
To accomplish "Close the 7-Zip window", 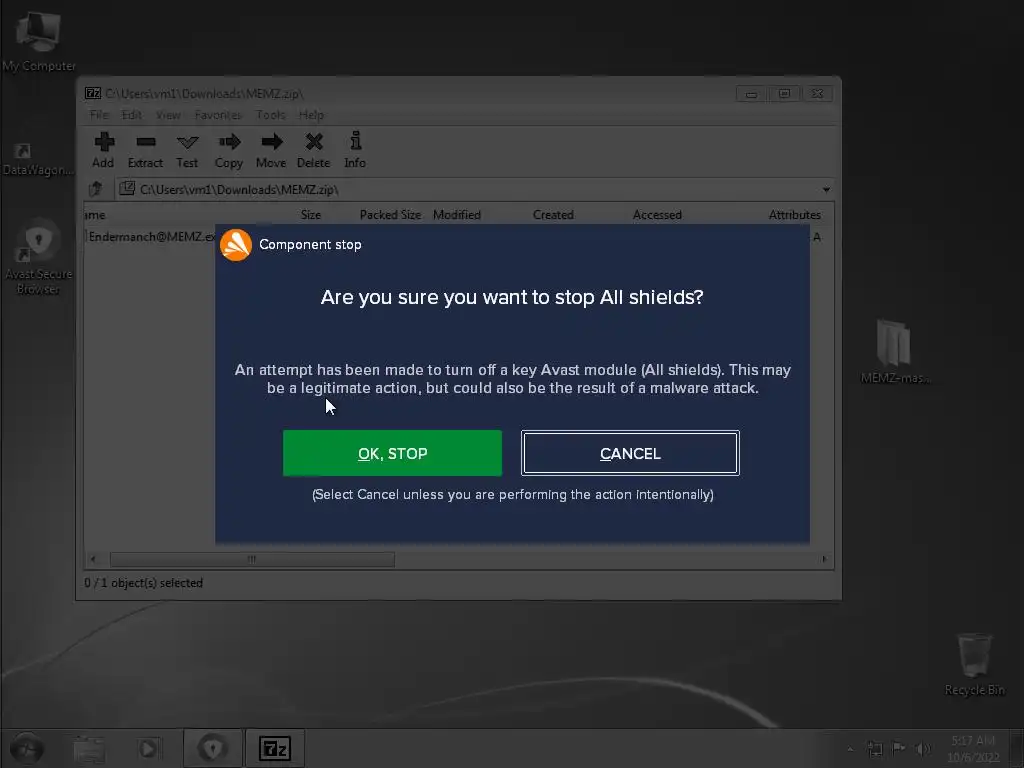I will [818, 94].
